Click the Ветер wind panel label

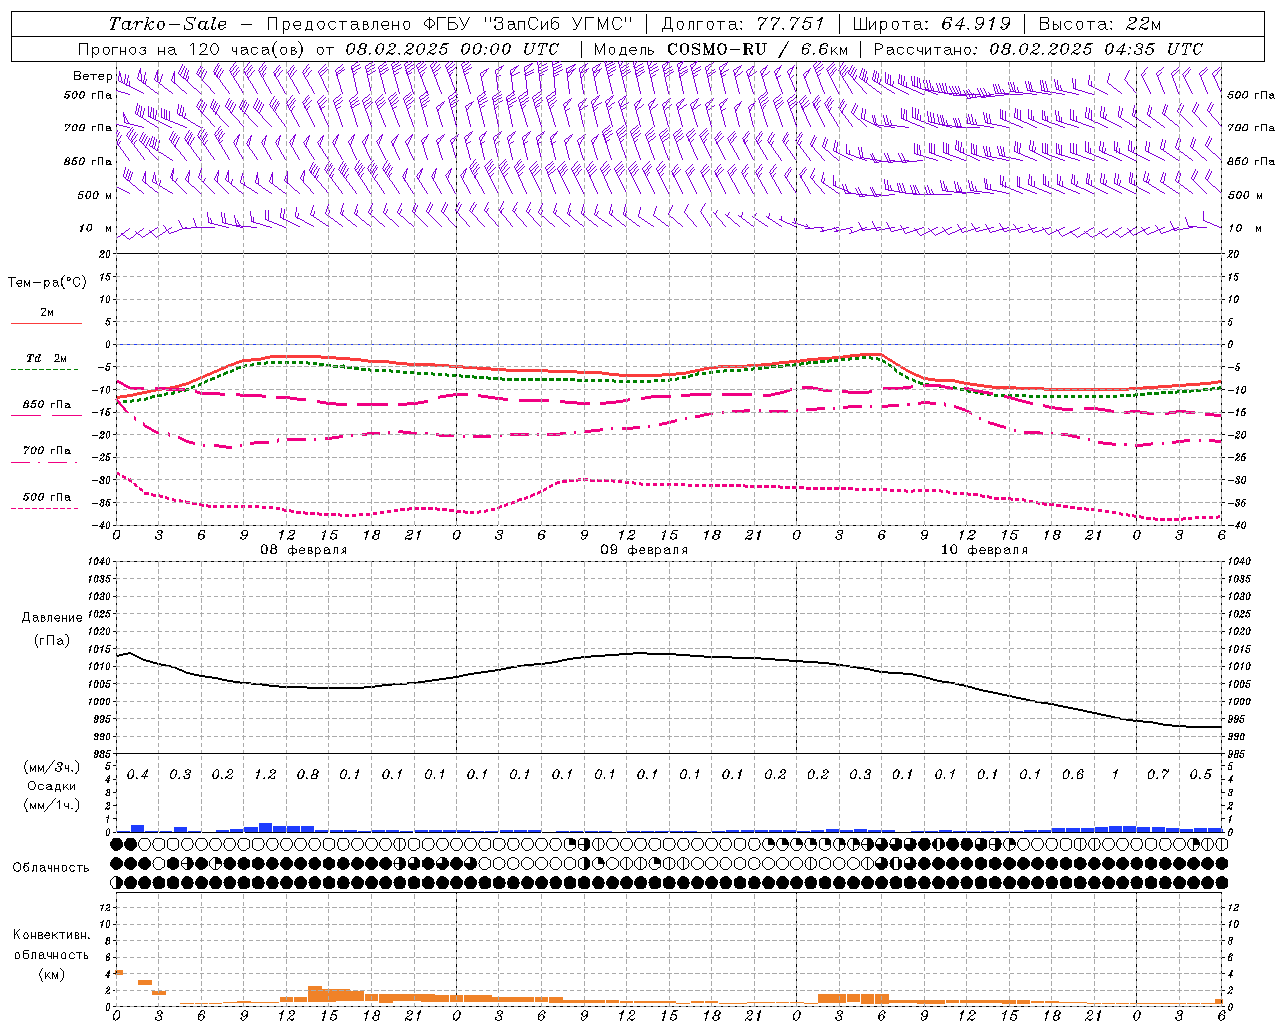(92, 76)
